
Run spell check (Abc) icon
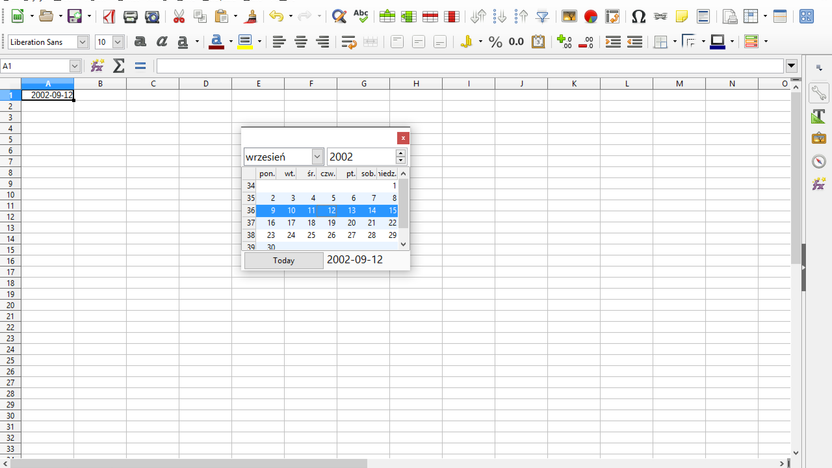point(361,16)
